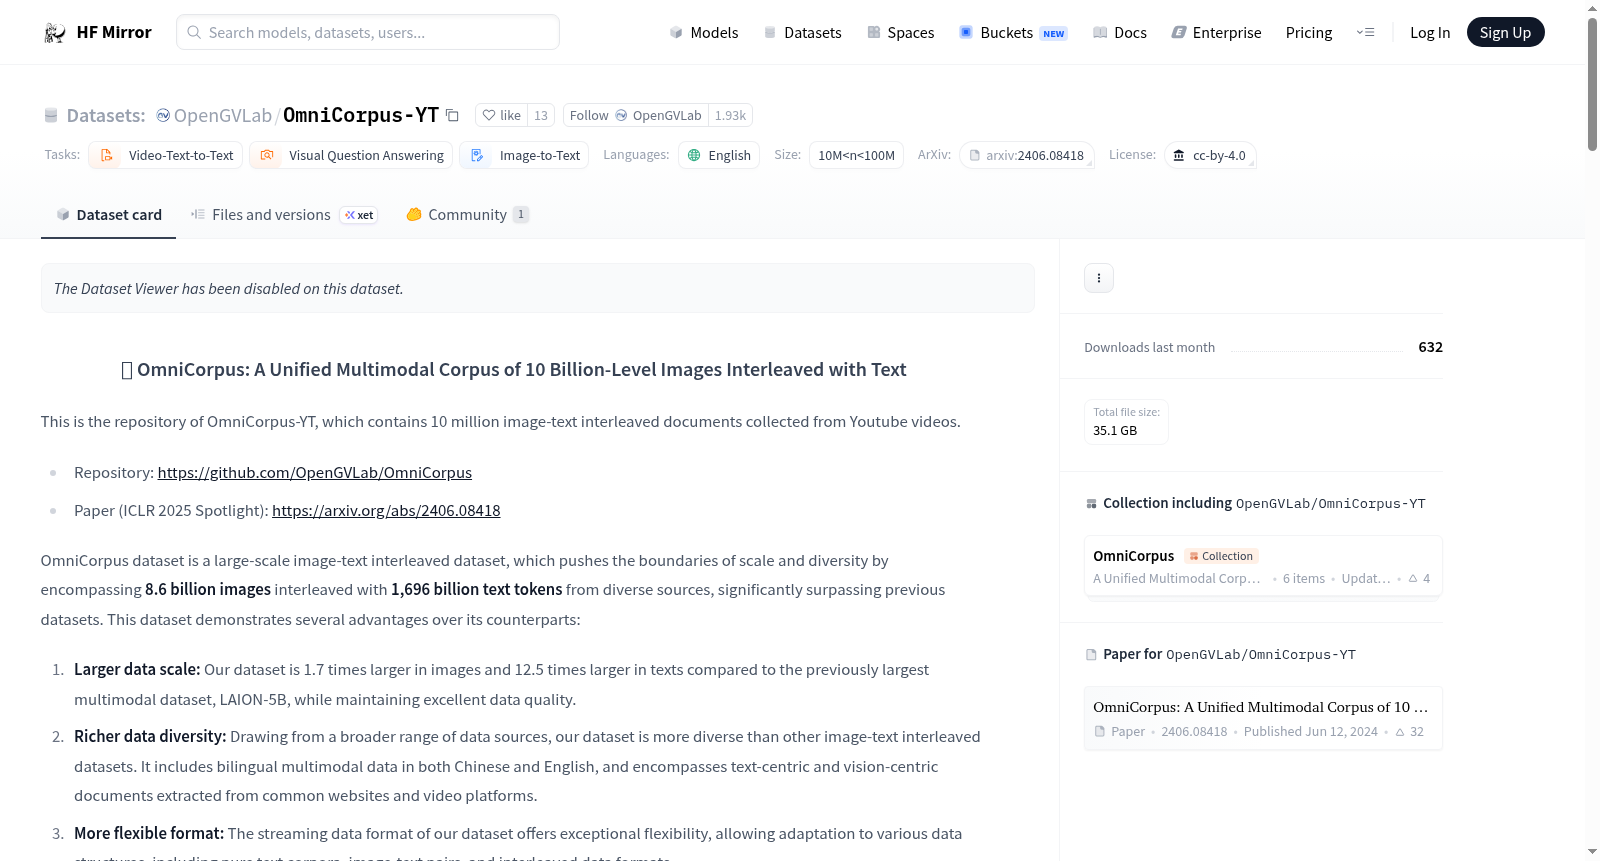
Task: Select the Visual Question Answering task tag
Action: coord(351,155)
